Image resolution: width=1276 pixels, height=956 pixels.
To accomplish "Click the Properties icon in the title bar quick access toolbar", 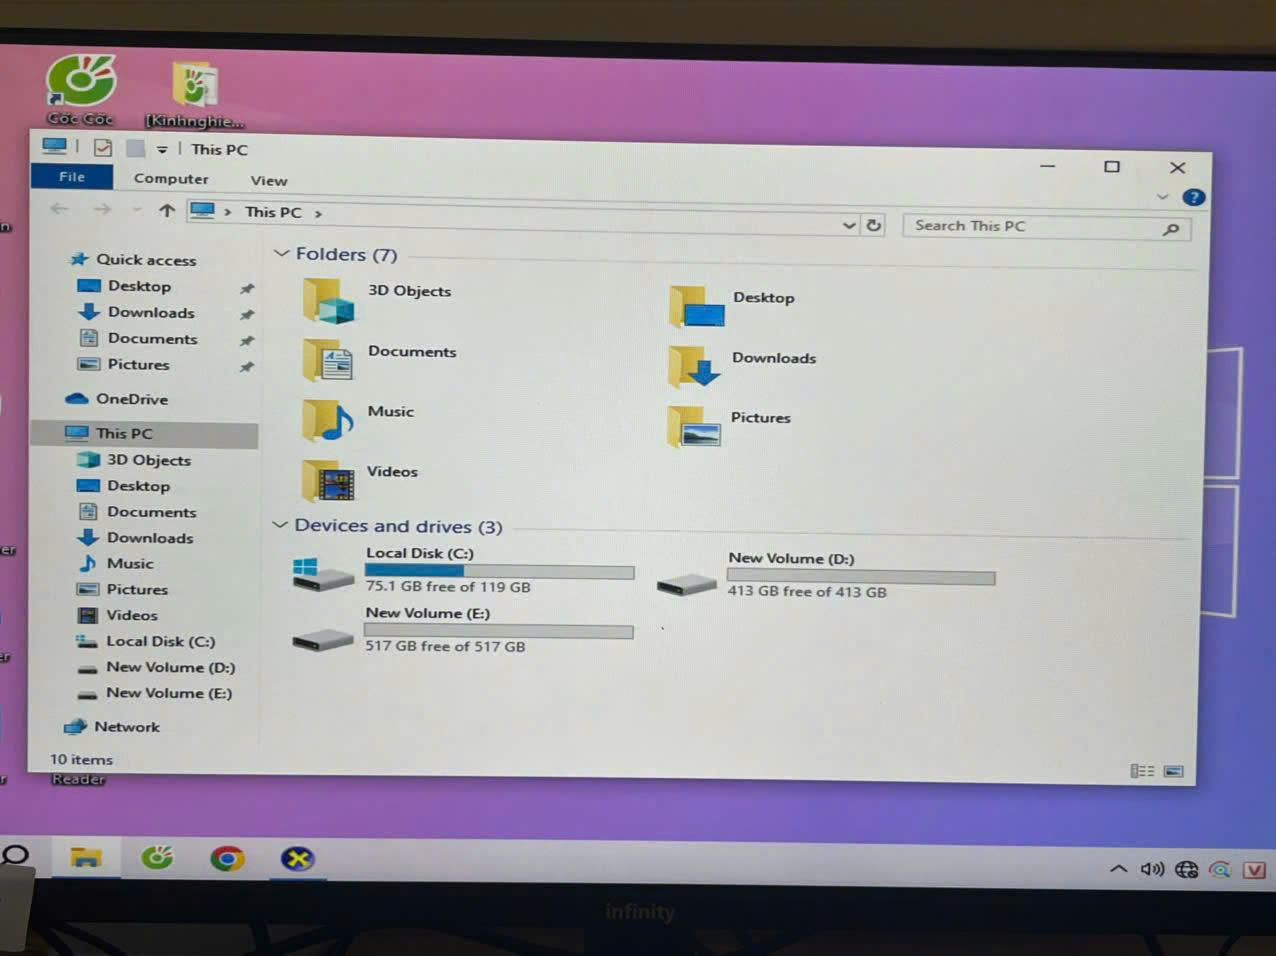I will point(102,148).
